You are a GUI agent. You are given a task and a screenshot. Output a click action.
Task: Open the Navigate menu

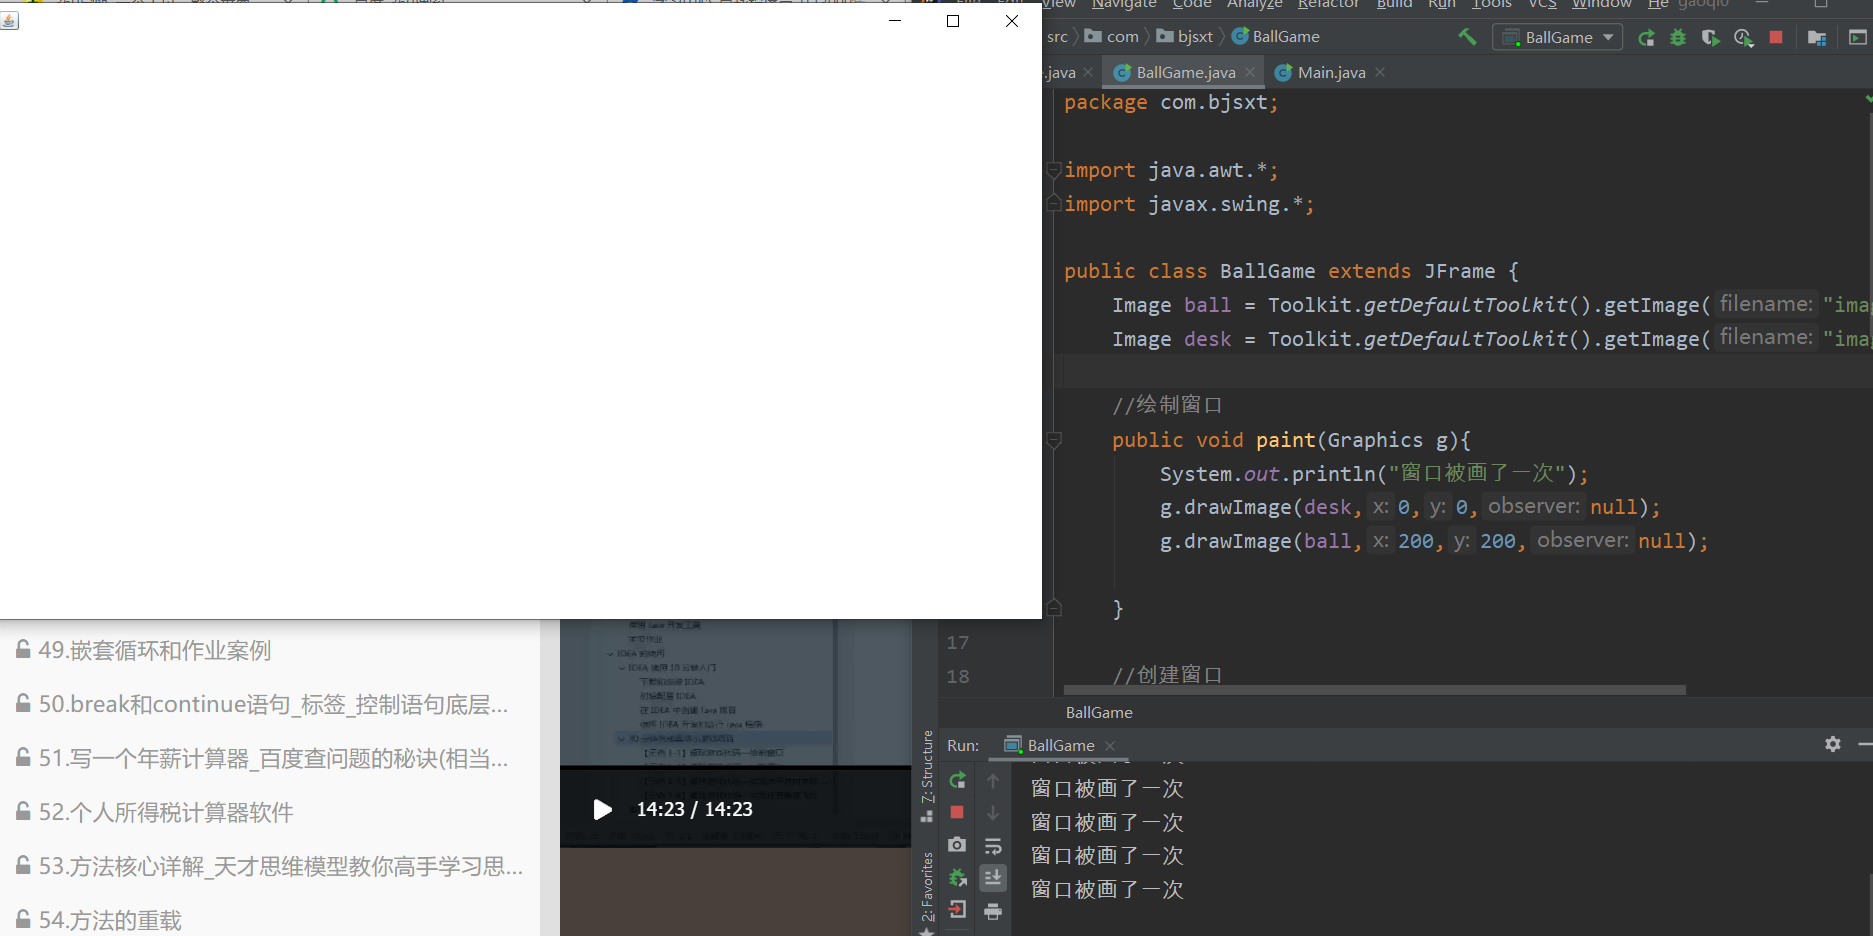(1124, 4)
